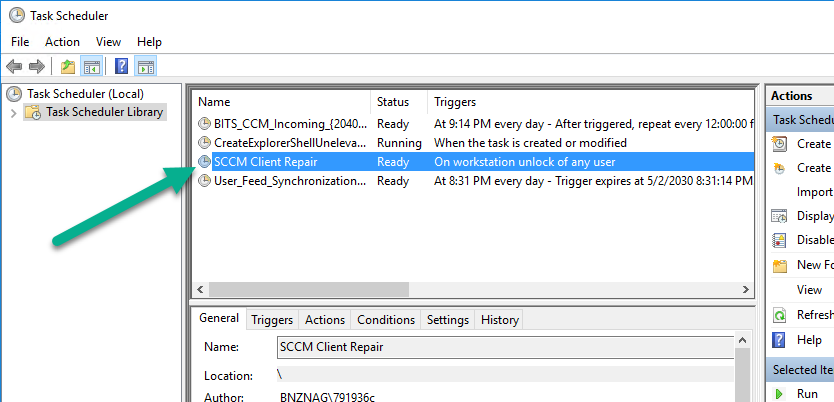Click the Disable history icon in Actions

(779, 240)
